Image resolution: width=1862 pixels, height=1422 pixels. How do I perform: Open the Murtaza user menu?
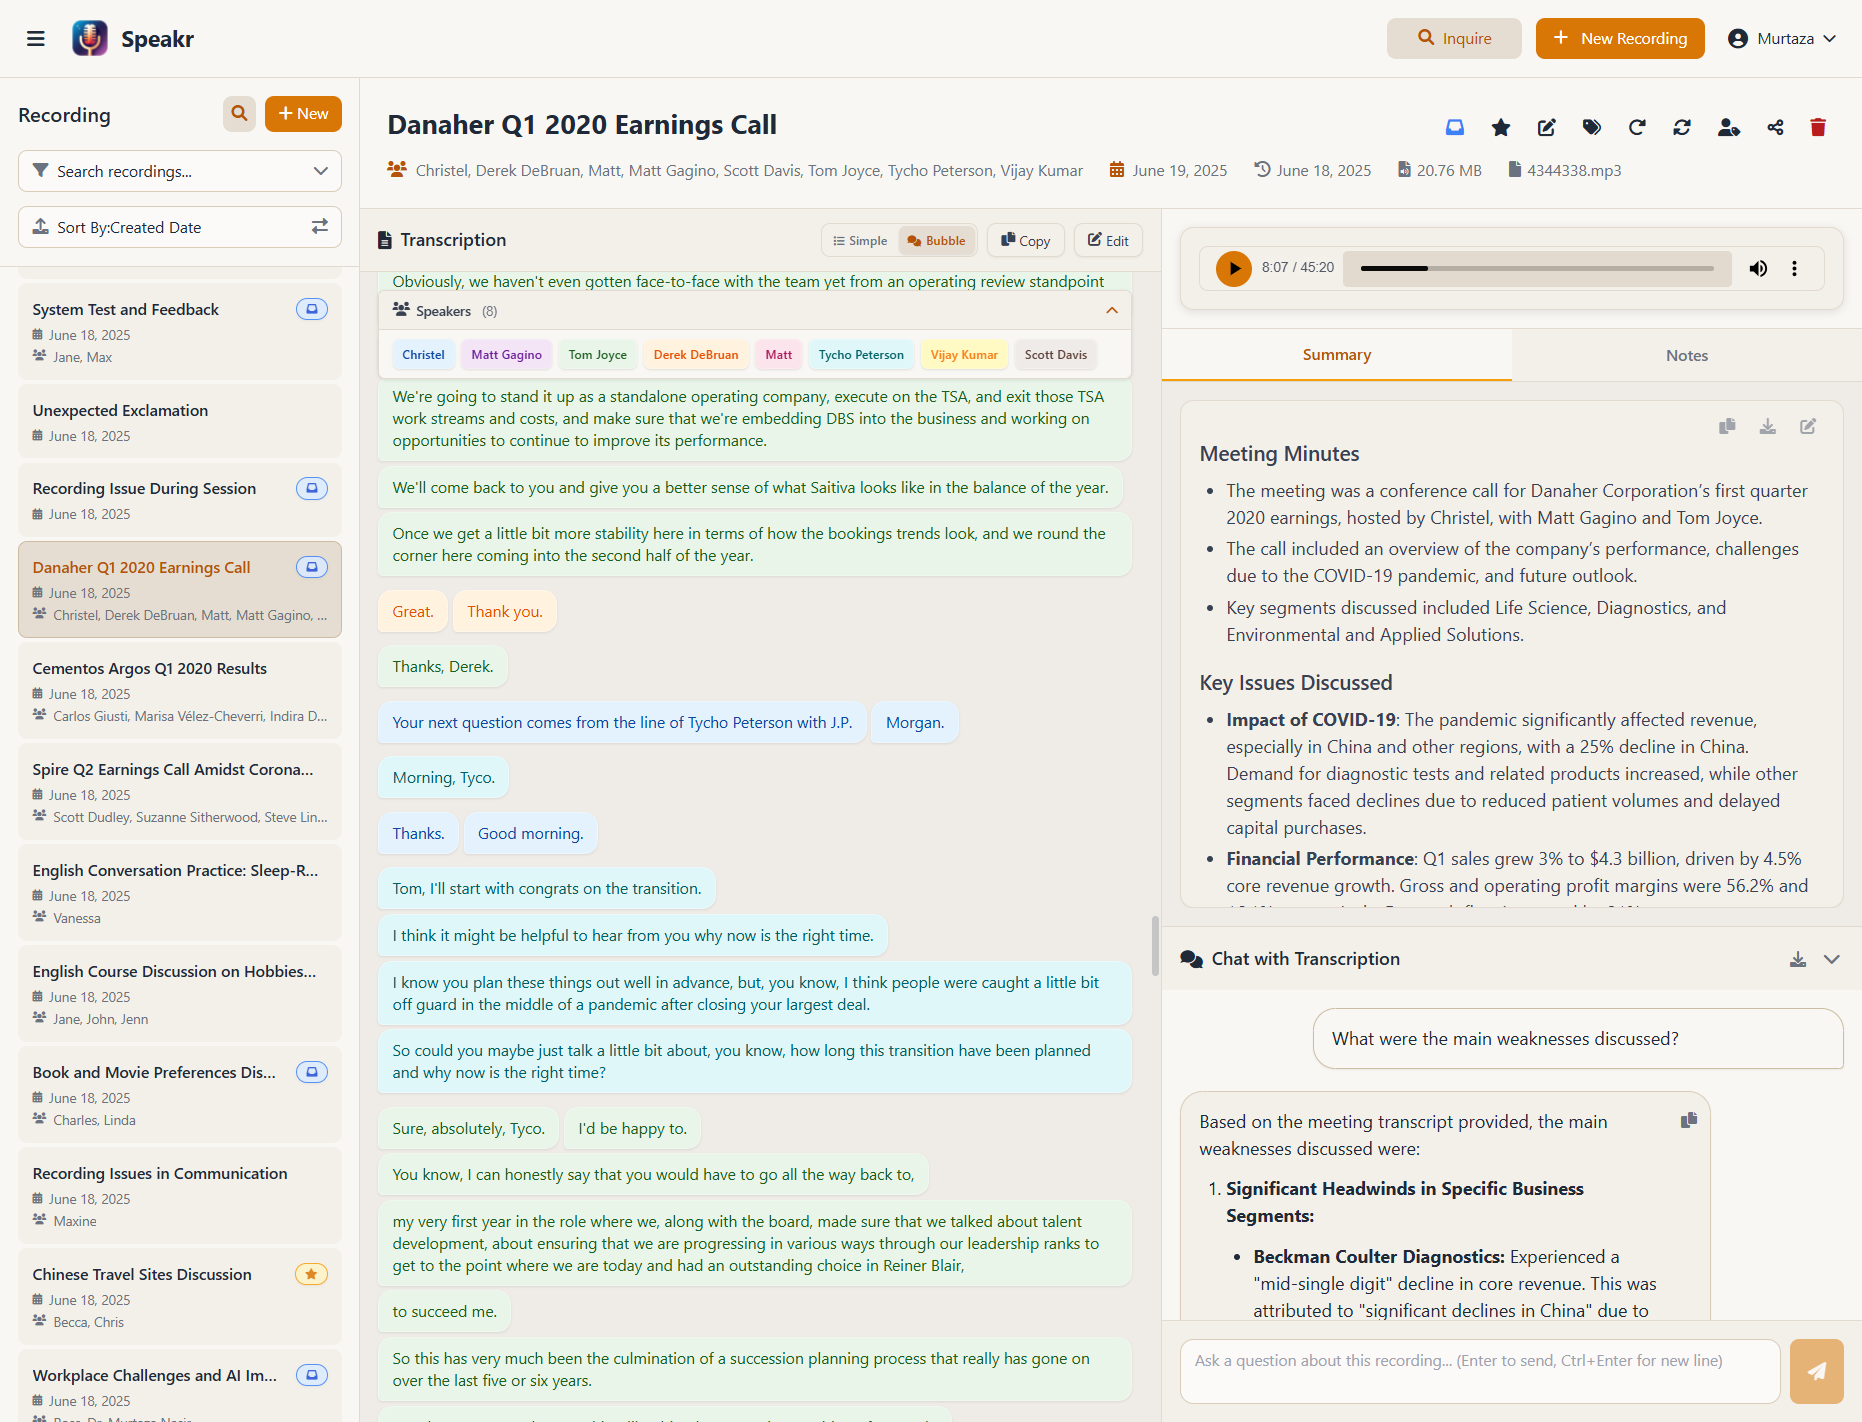1783,39
